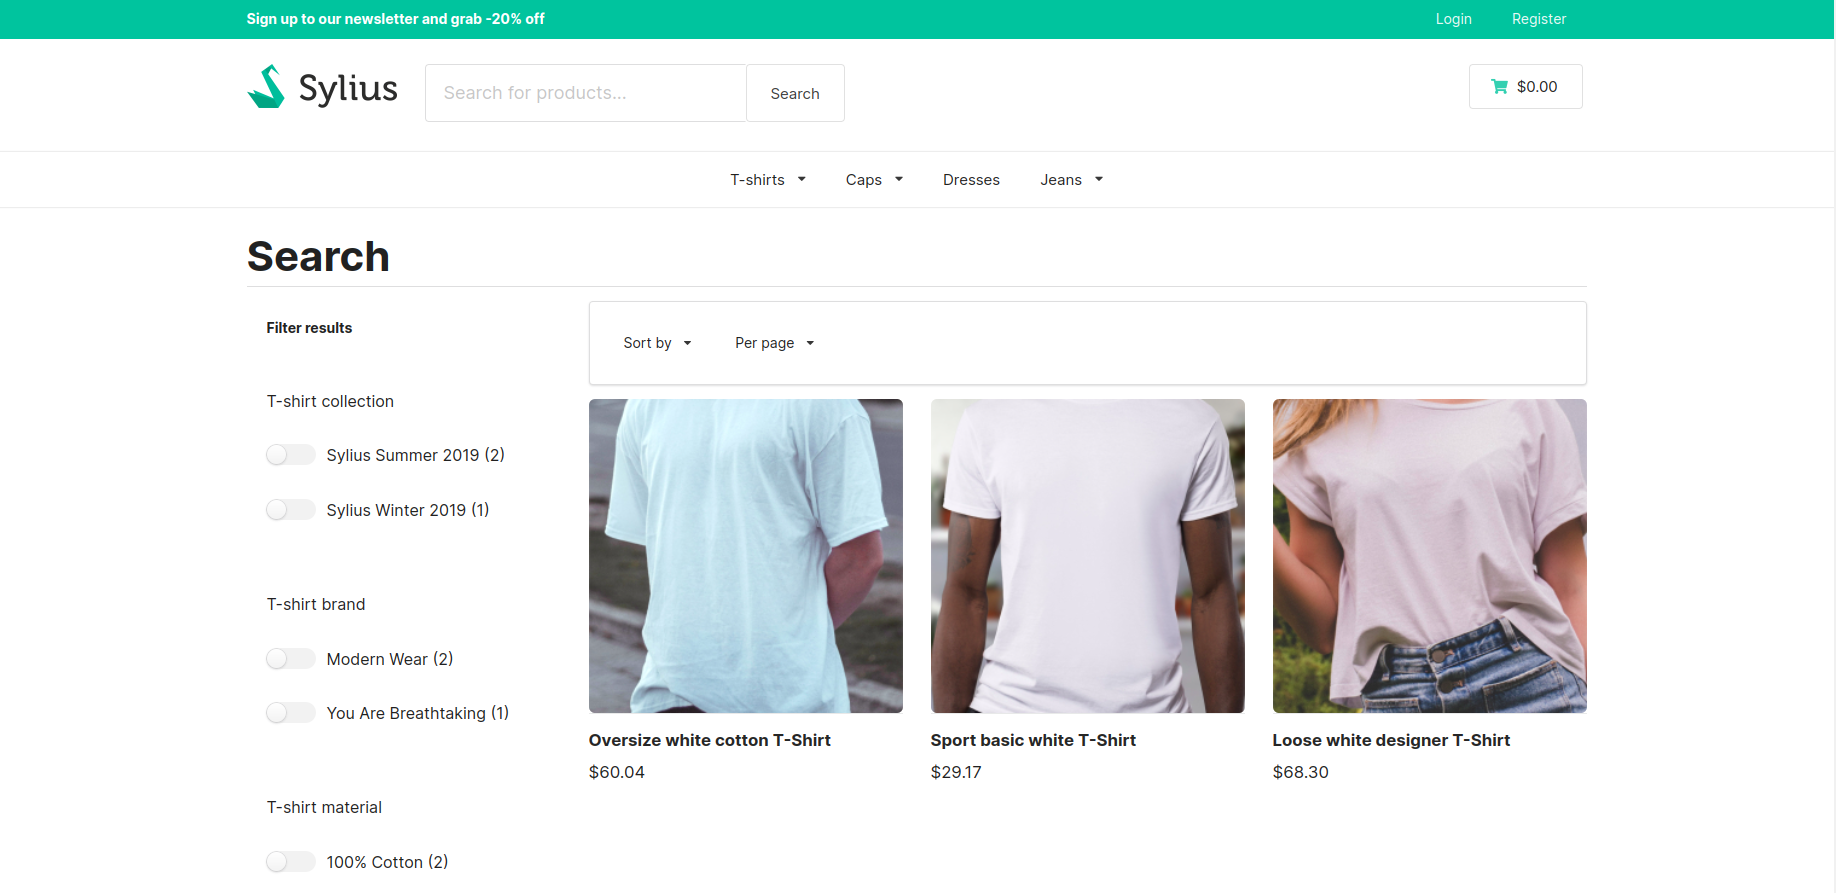
Task: Open the Register page
Action: [1538, 19]
